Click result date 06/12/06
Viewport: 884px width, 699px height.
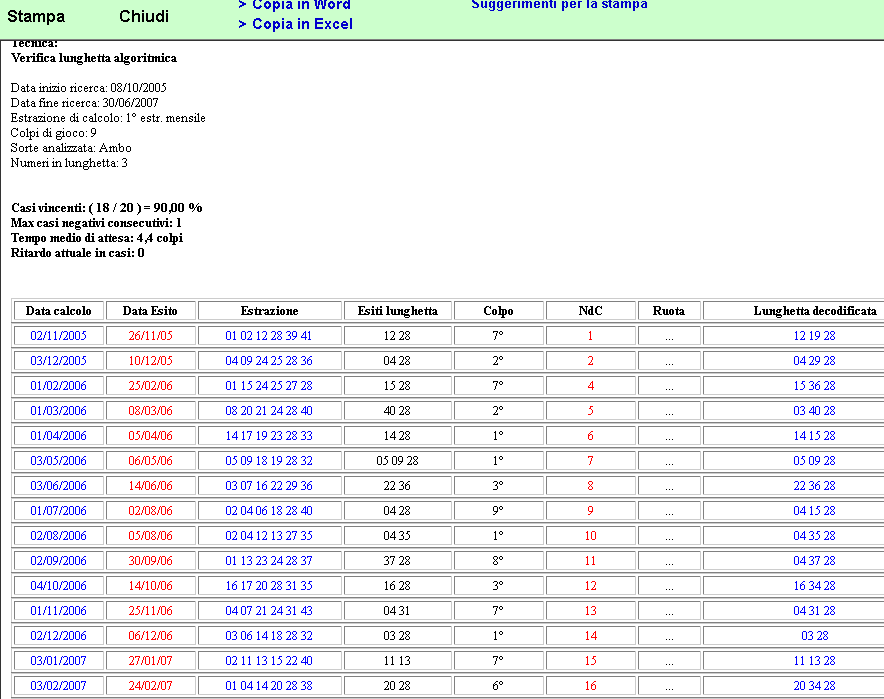click(x=151, y=636)
